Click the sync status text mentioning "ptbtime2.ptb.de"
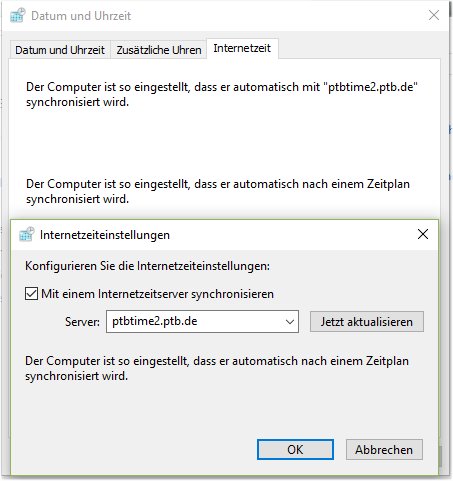Viewport: 453px width, 481px height. (222, 94)
